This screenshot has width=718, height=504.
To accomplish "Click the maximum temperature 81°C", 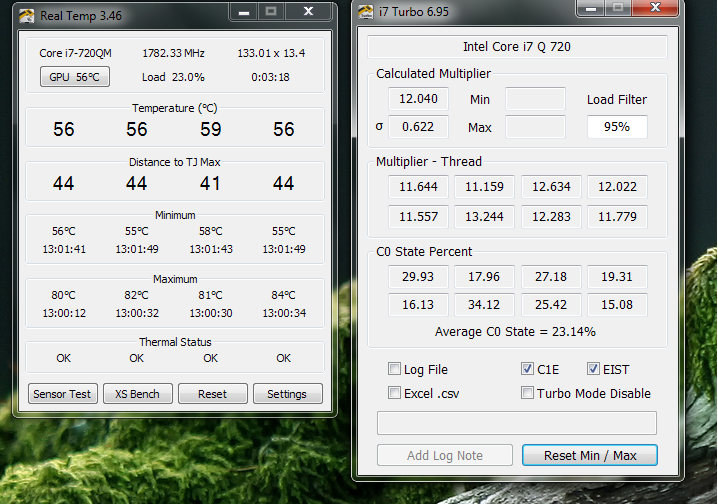I will coord(211,295).
